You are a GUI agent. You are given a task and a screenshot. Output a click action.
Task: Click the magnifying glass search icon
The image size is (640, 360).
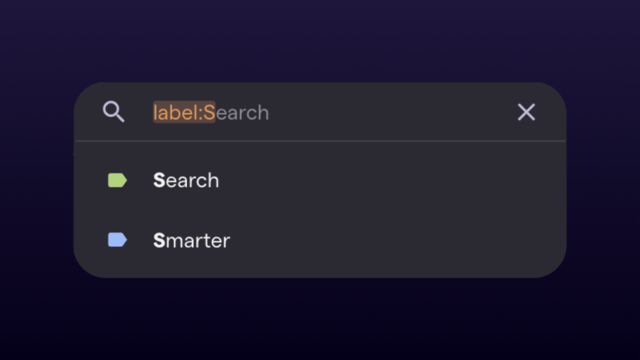(x=113, y=112)
